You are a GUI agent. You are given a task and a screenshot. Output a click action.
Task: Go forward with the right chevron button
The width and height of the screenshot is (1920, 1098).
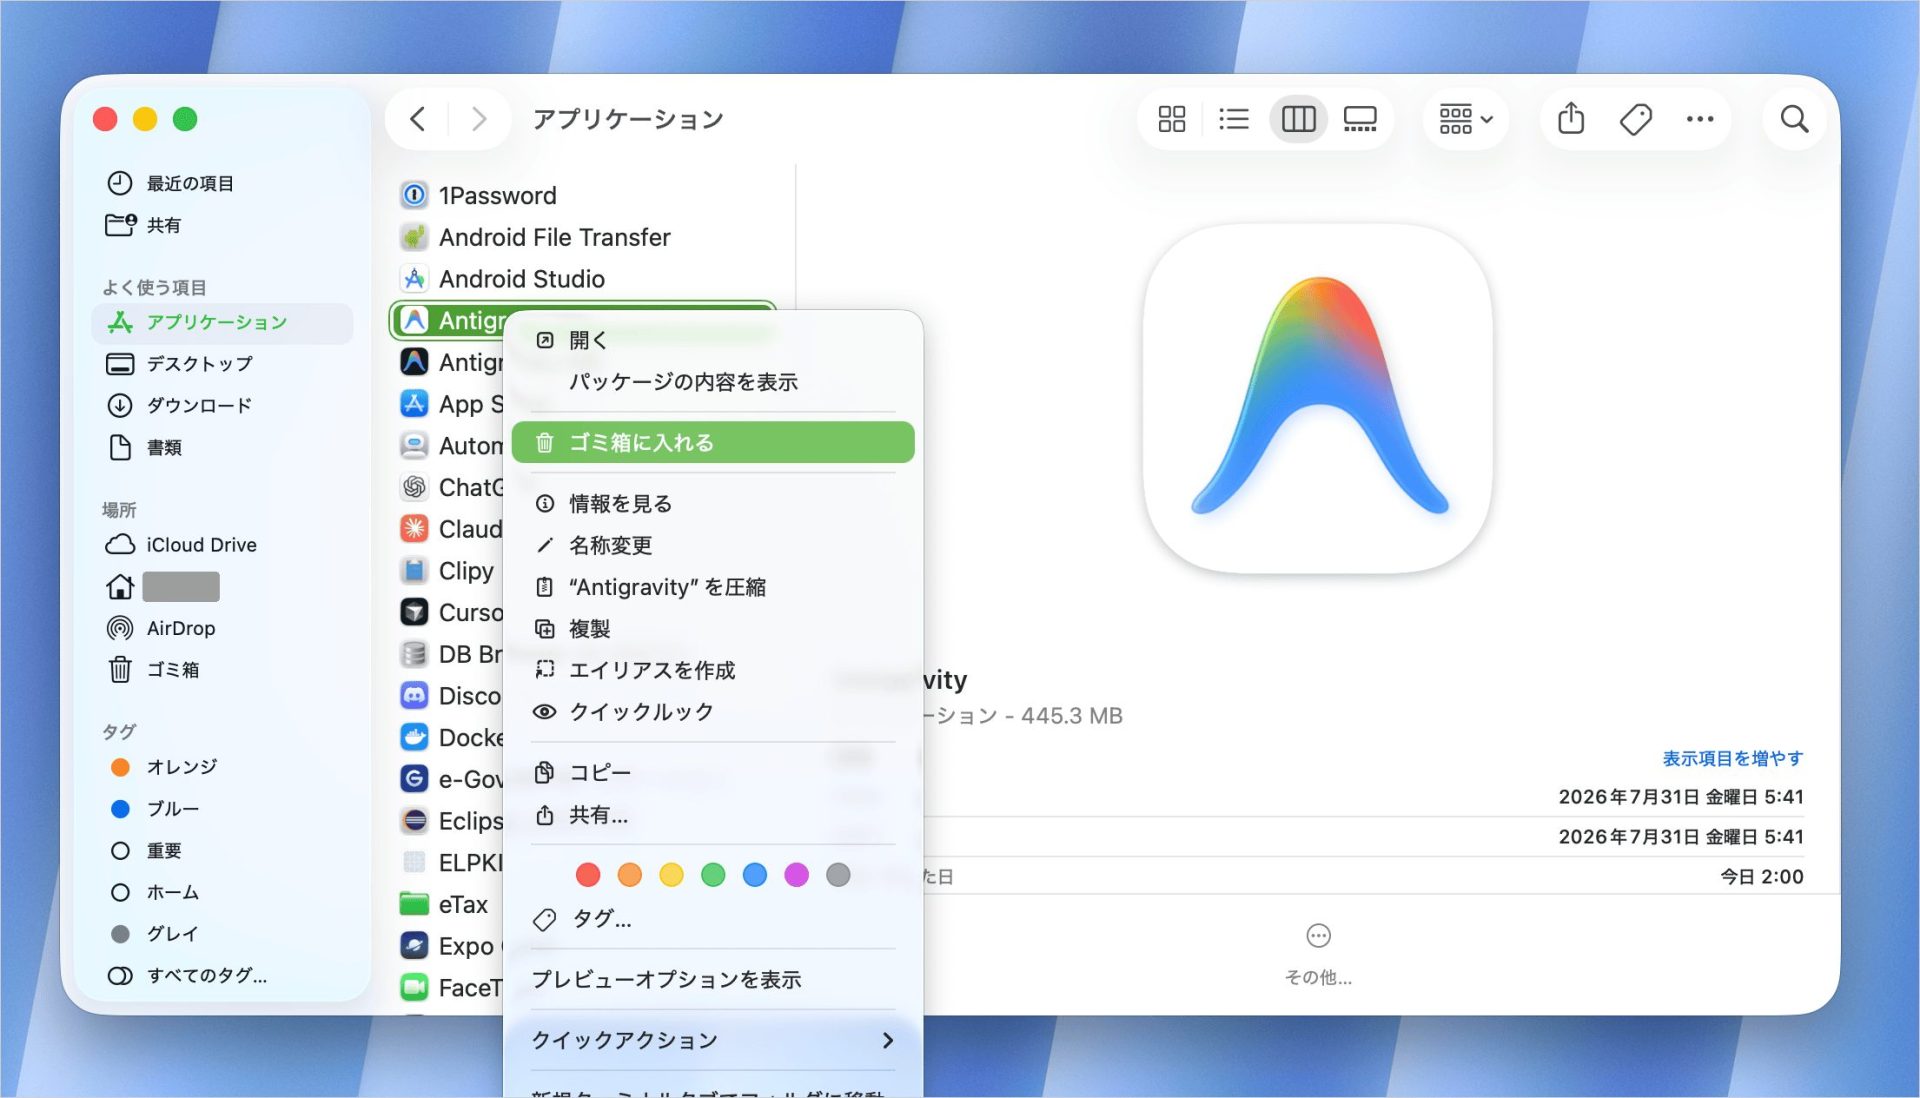point(479,119)
